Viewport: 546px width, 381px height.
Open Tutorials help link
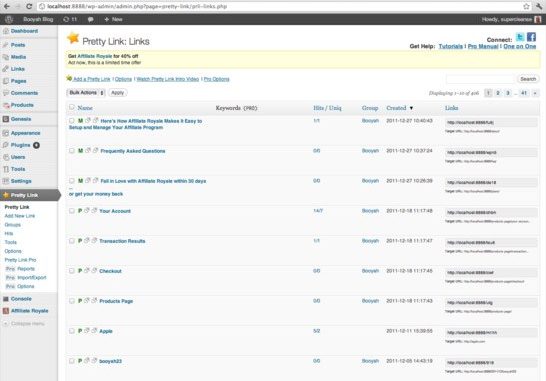451,46
